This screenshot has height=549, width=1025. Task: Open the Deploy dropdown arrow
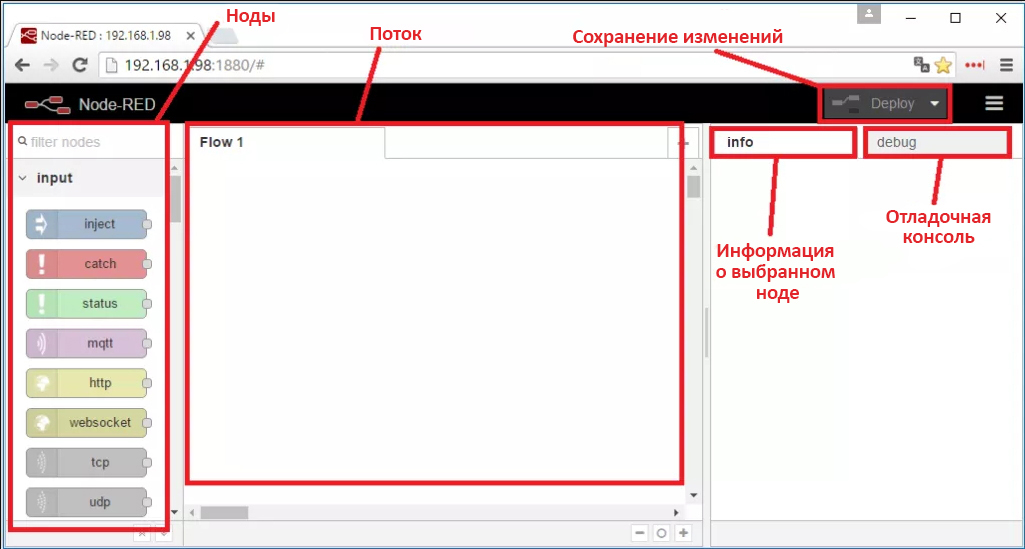tap(934, 103)
